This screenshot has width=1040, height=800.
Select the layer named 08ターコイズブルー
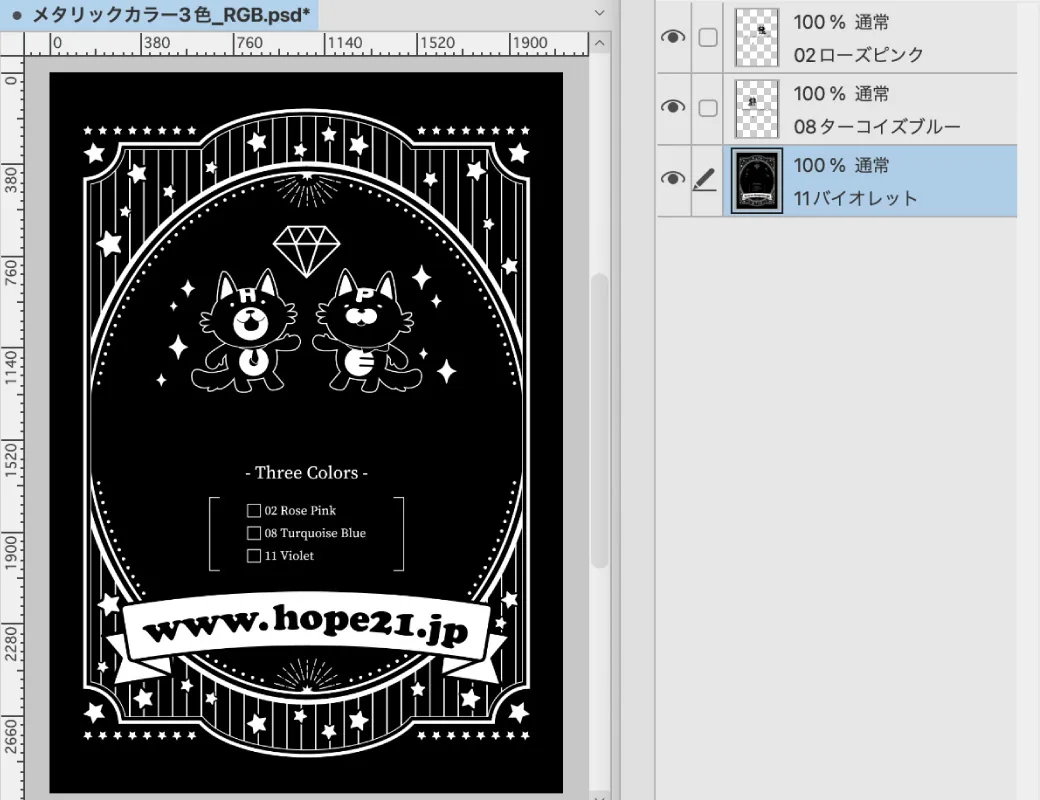tap(876, 126)
